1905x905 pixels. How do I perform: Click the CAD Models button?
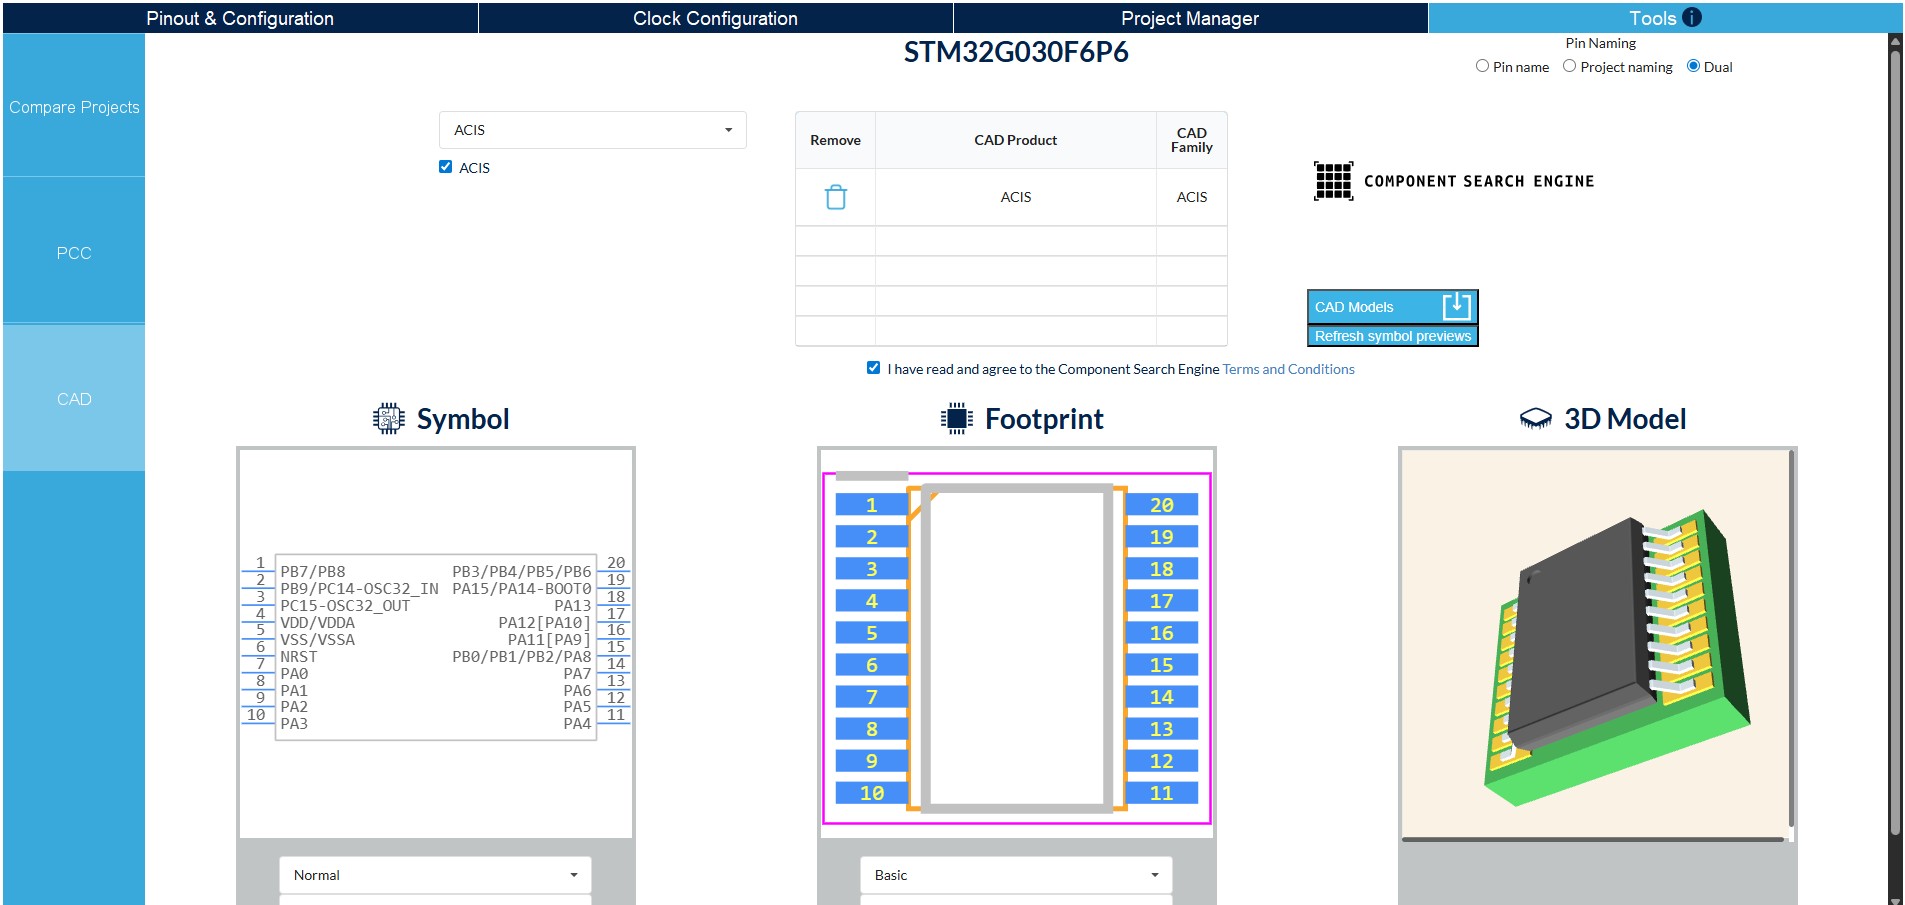coord(1392,306)
